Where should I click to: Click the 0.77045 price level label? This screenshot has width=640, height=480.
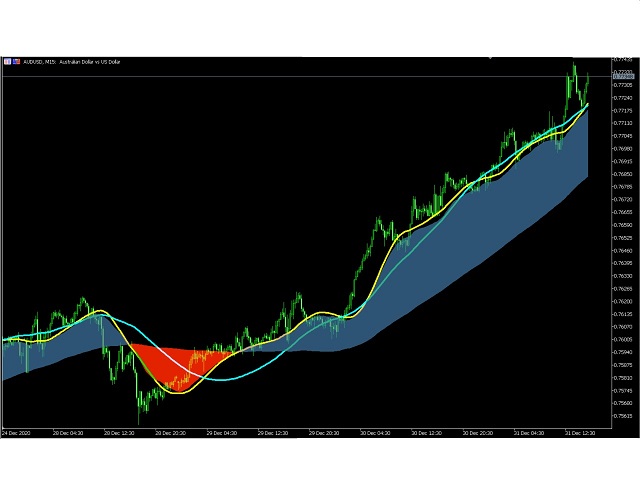623,136
